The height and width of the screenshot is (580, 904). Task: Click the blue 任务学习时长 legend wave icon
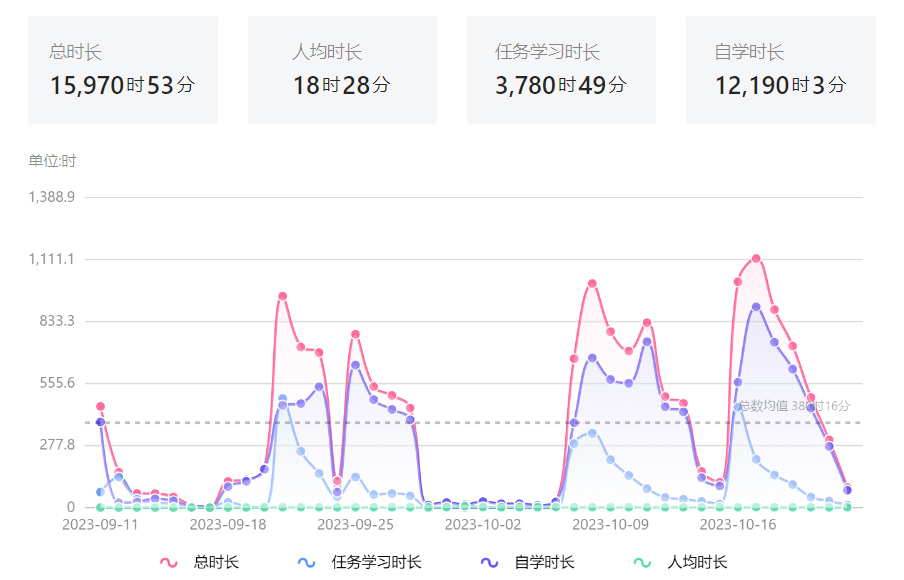(x=307, y=563)
